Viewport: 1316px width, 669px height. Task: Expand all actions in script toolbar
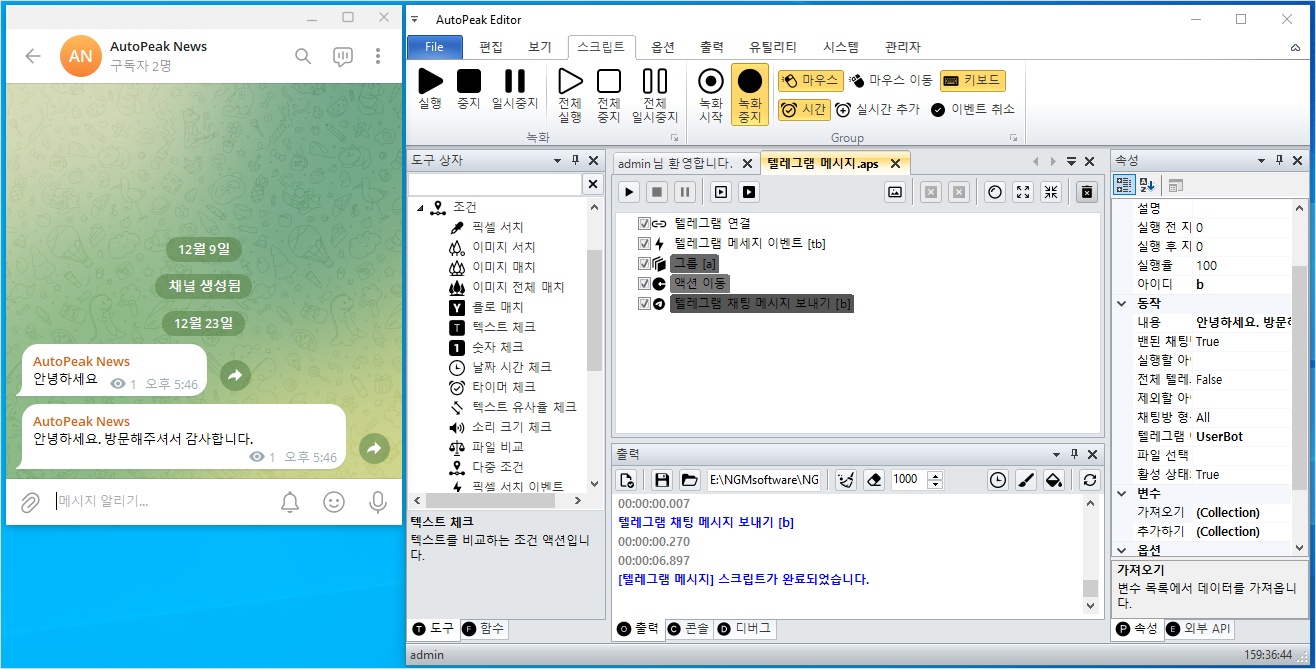[1022, 192]
